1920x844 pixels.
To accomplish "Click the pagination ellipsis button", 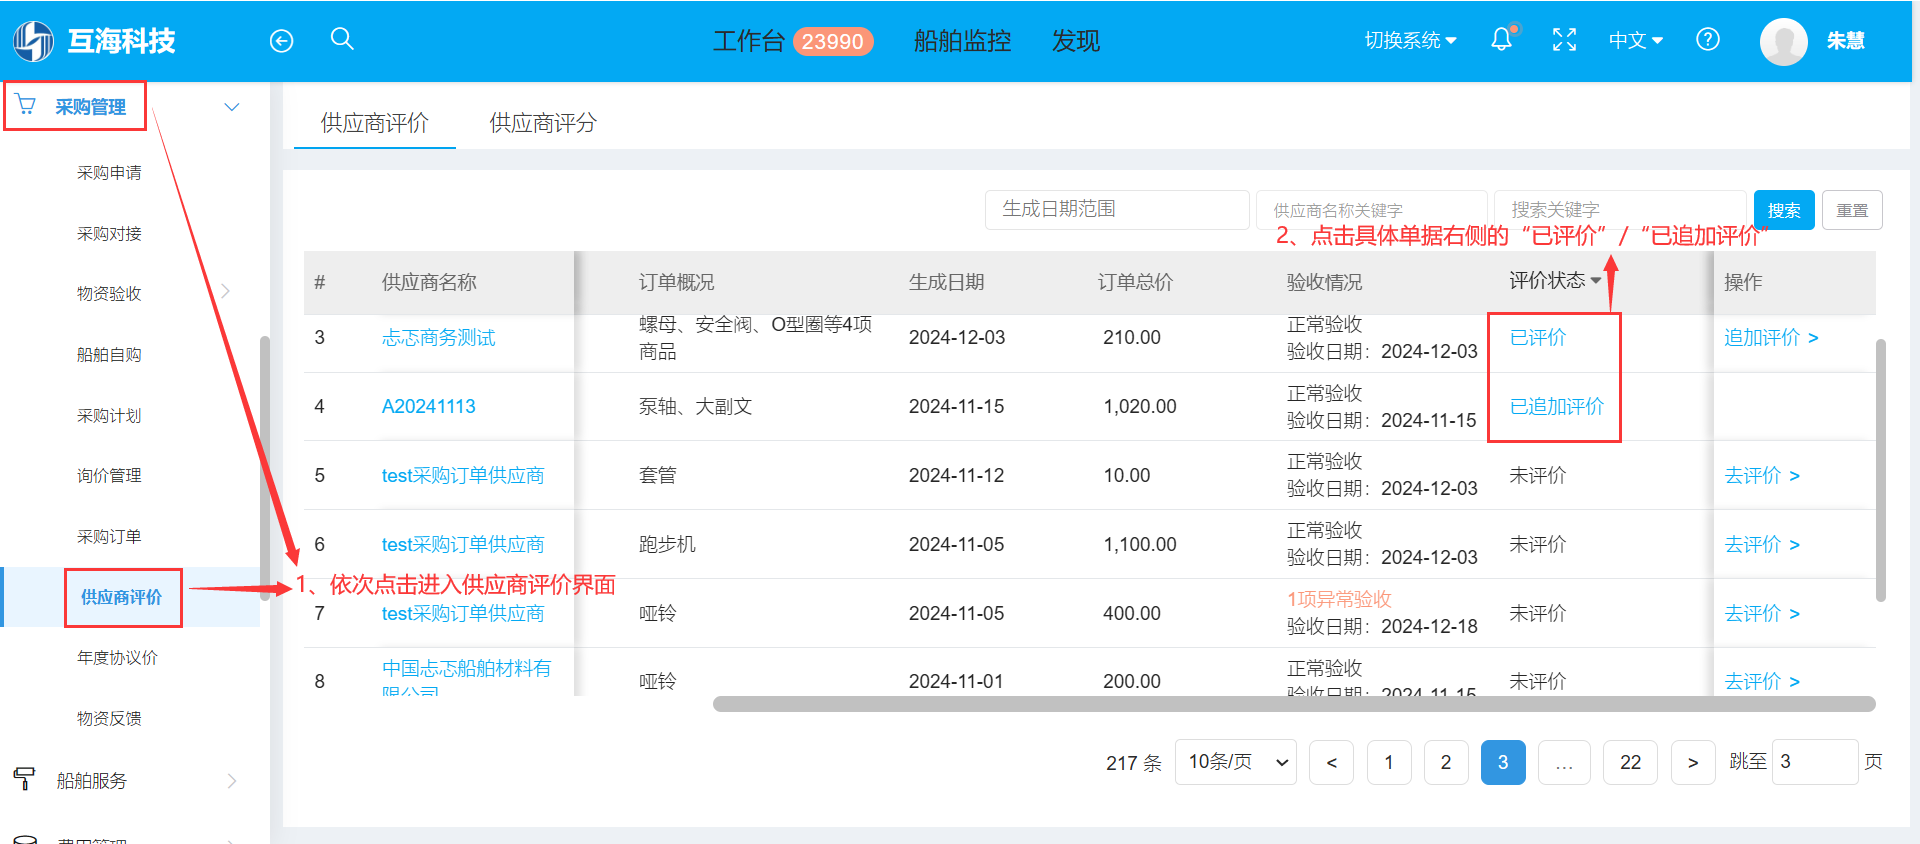I will [x=1564, y=762].
